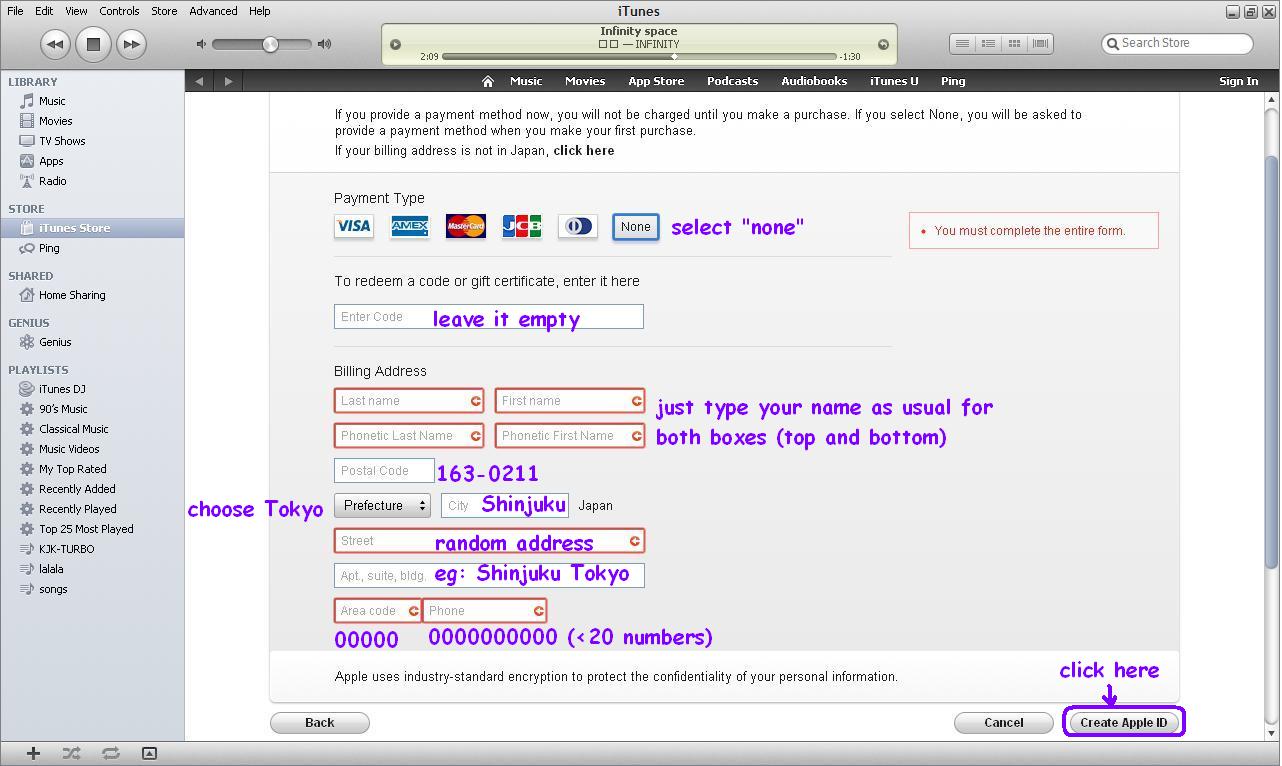Click the add playlist plus icon

(33, 754)
